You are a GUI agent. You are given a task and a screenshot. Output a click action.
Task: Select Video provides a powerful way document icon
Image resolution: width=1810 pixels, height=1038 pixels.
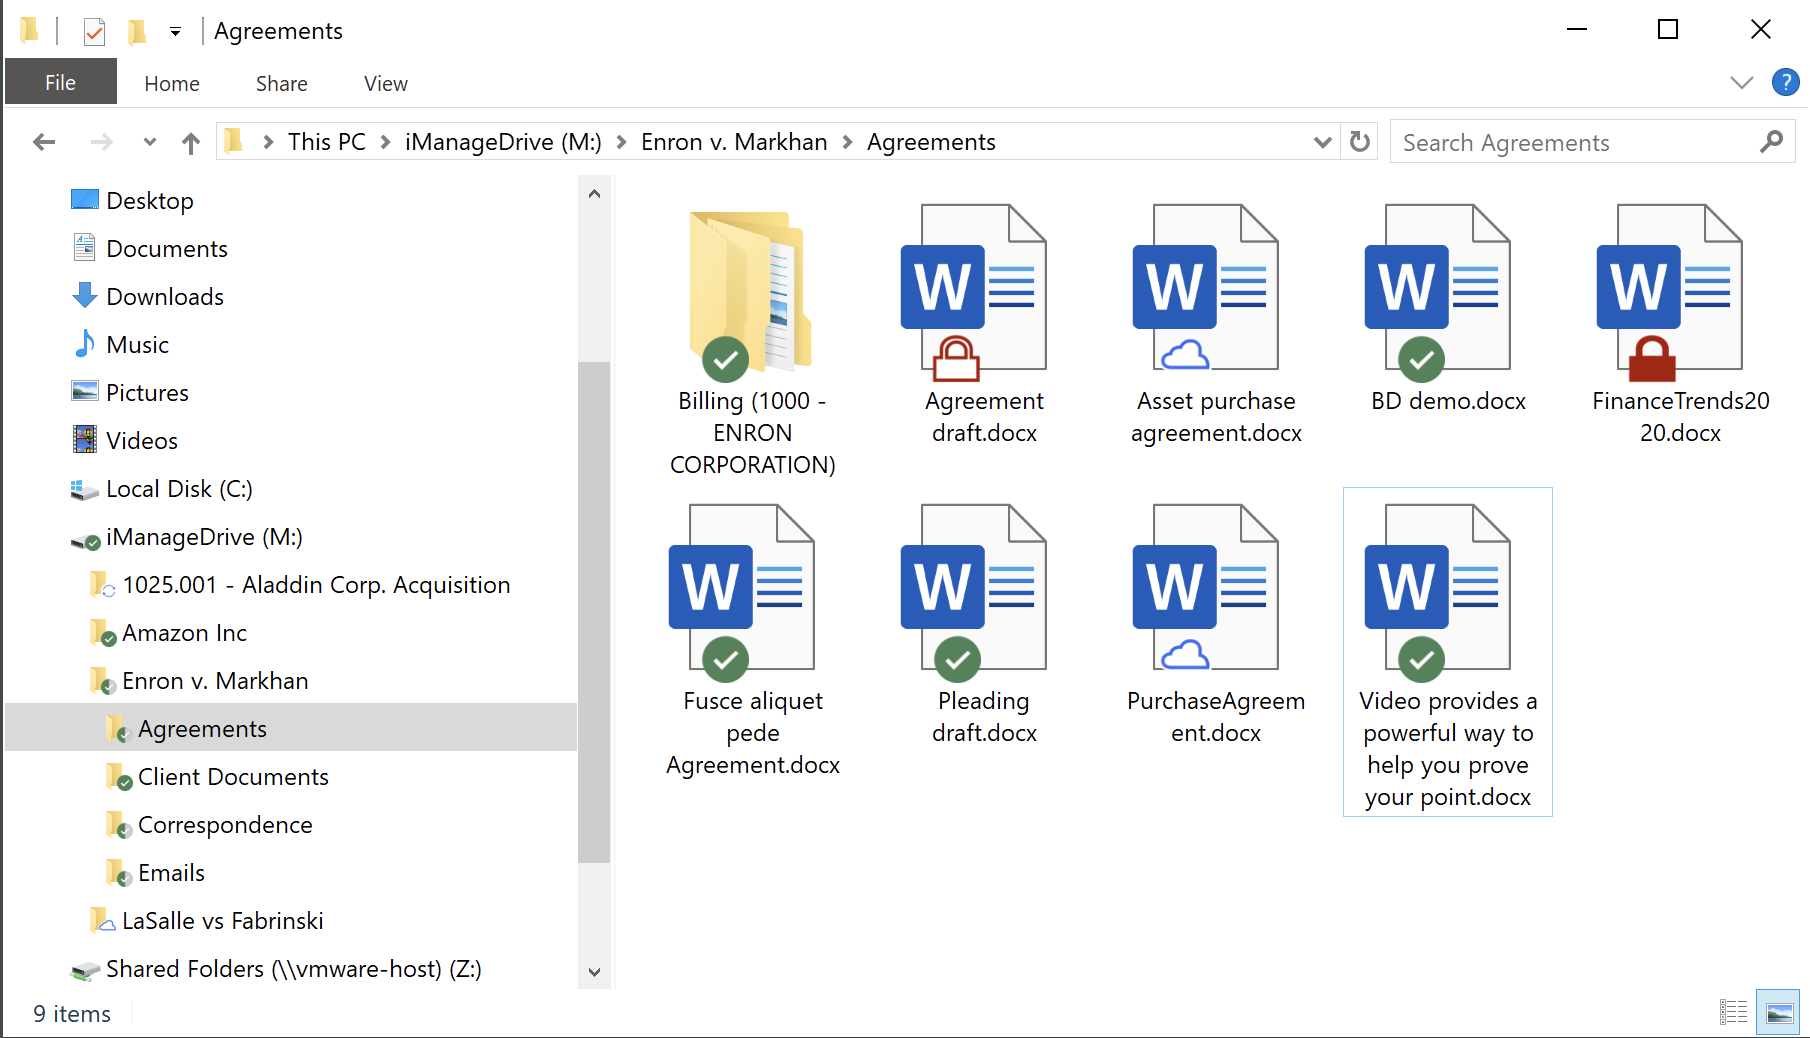[1437, 592]
